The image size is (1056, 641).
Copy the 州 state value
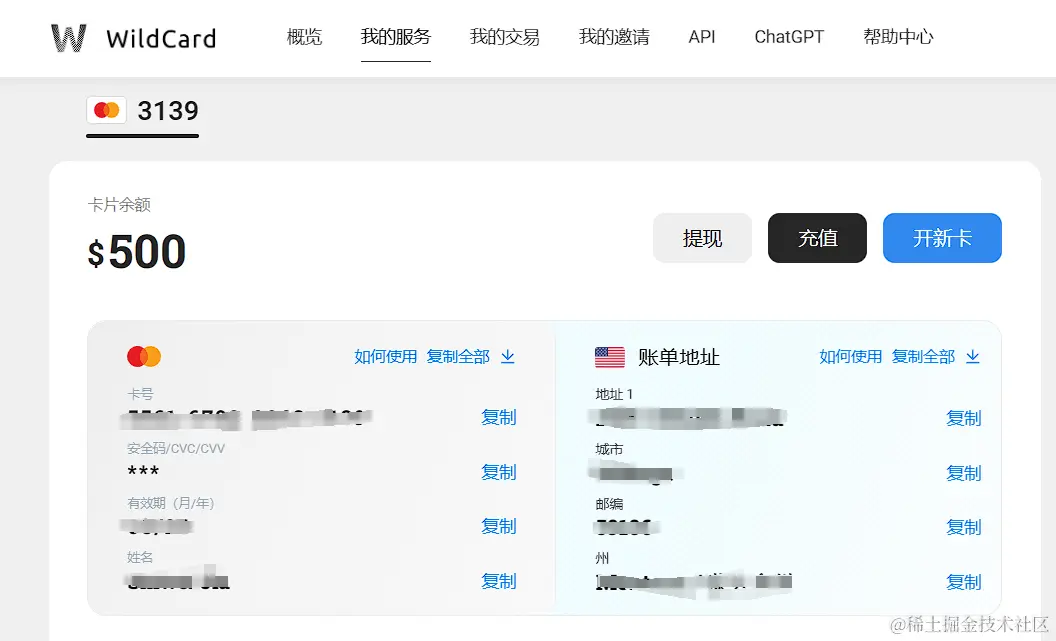click(964, 582)
